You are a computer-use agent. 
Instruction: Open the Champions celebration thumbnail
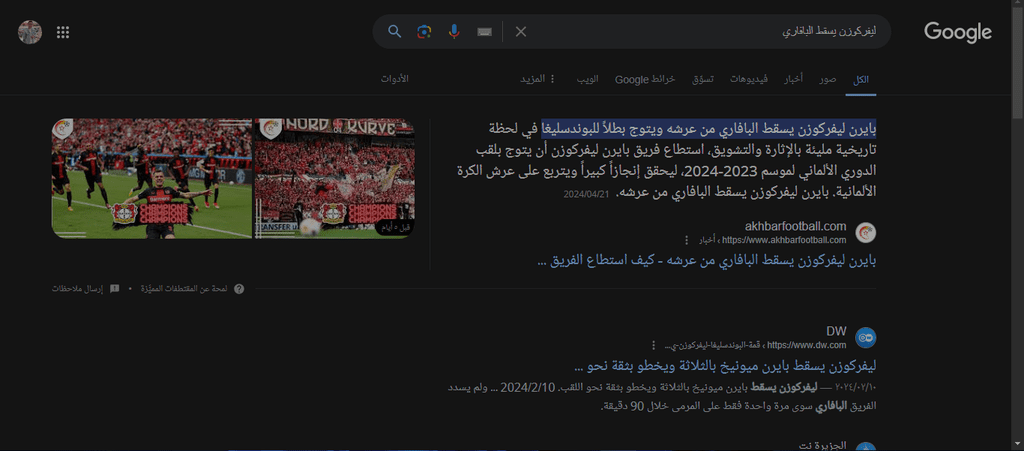point(152,178)
